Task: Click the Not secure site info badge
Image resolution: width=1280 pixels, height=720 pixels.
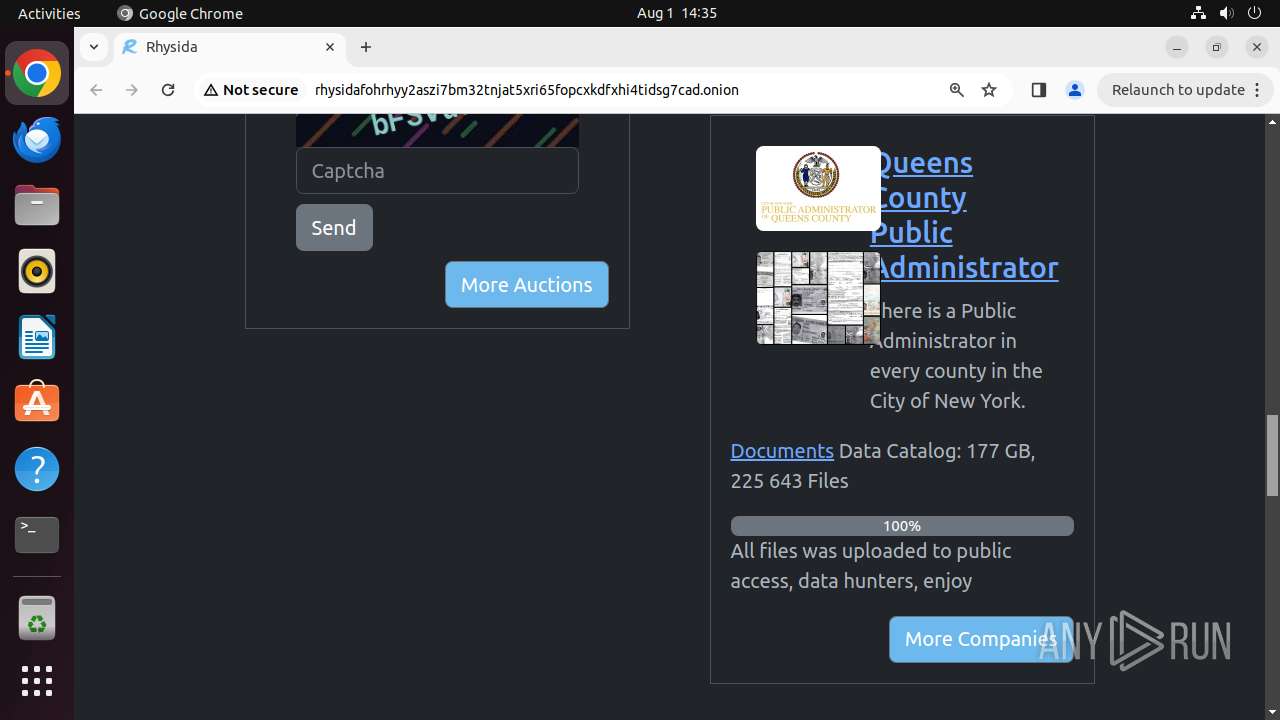Action: pyautogui.click(x=251, y=90)
